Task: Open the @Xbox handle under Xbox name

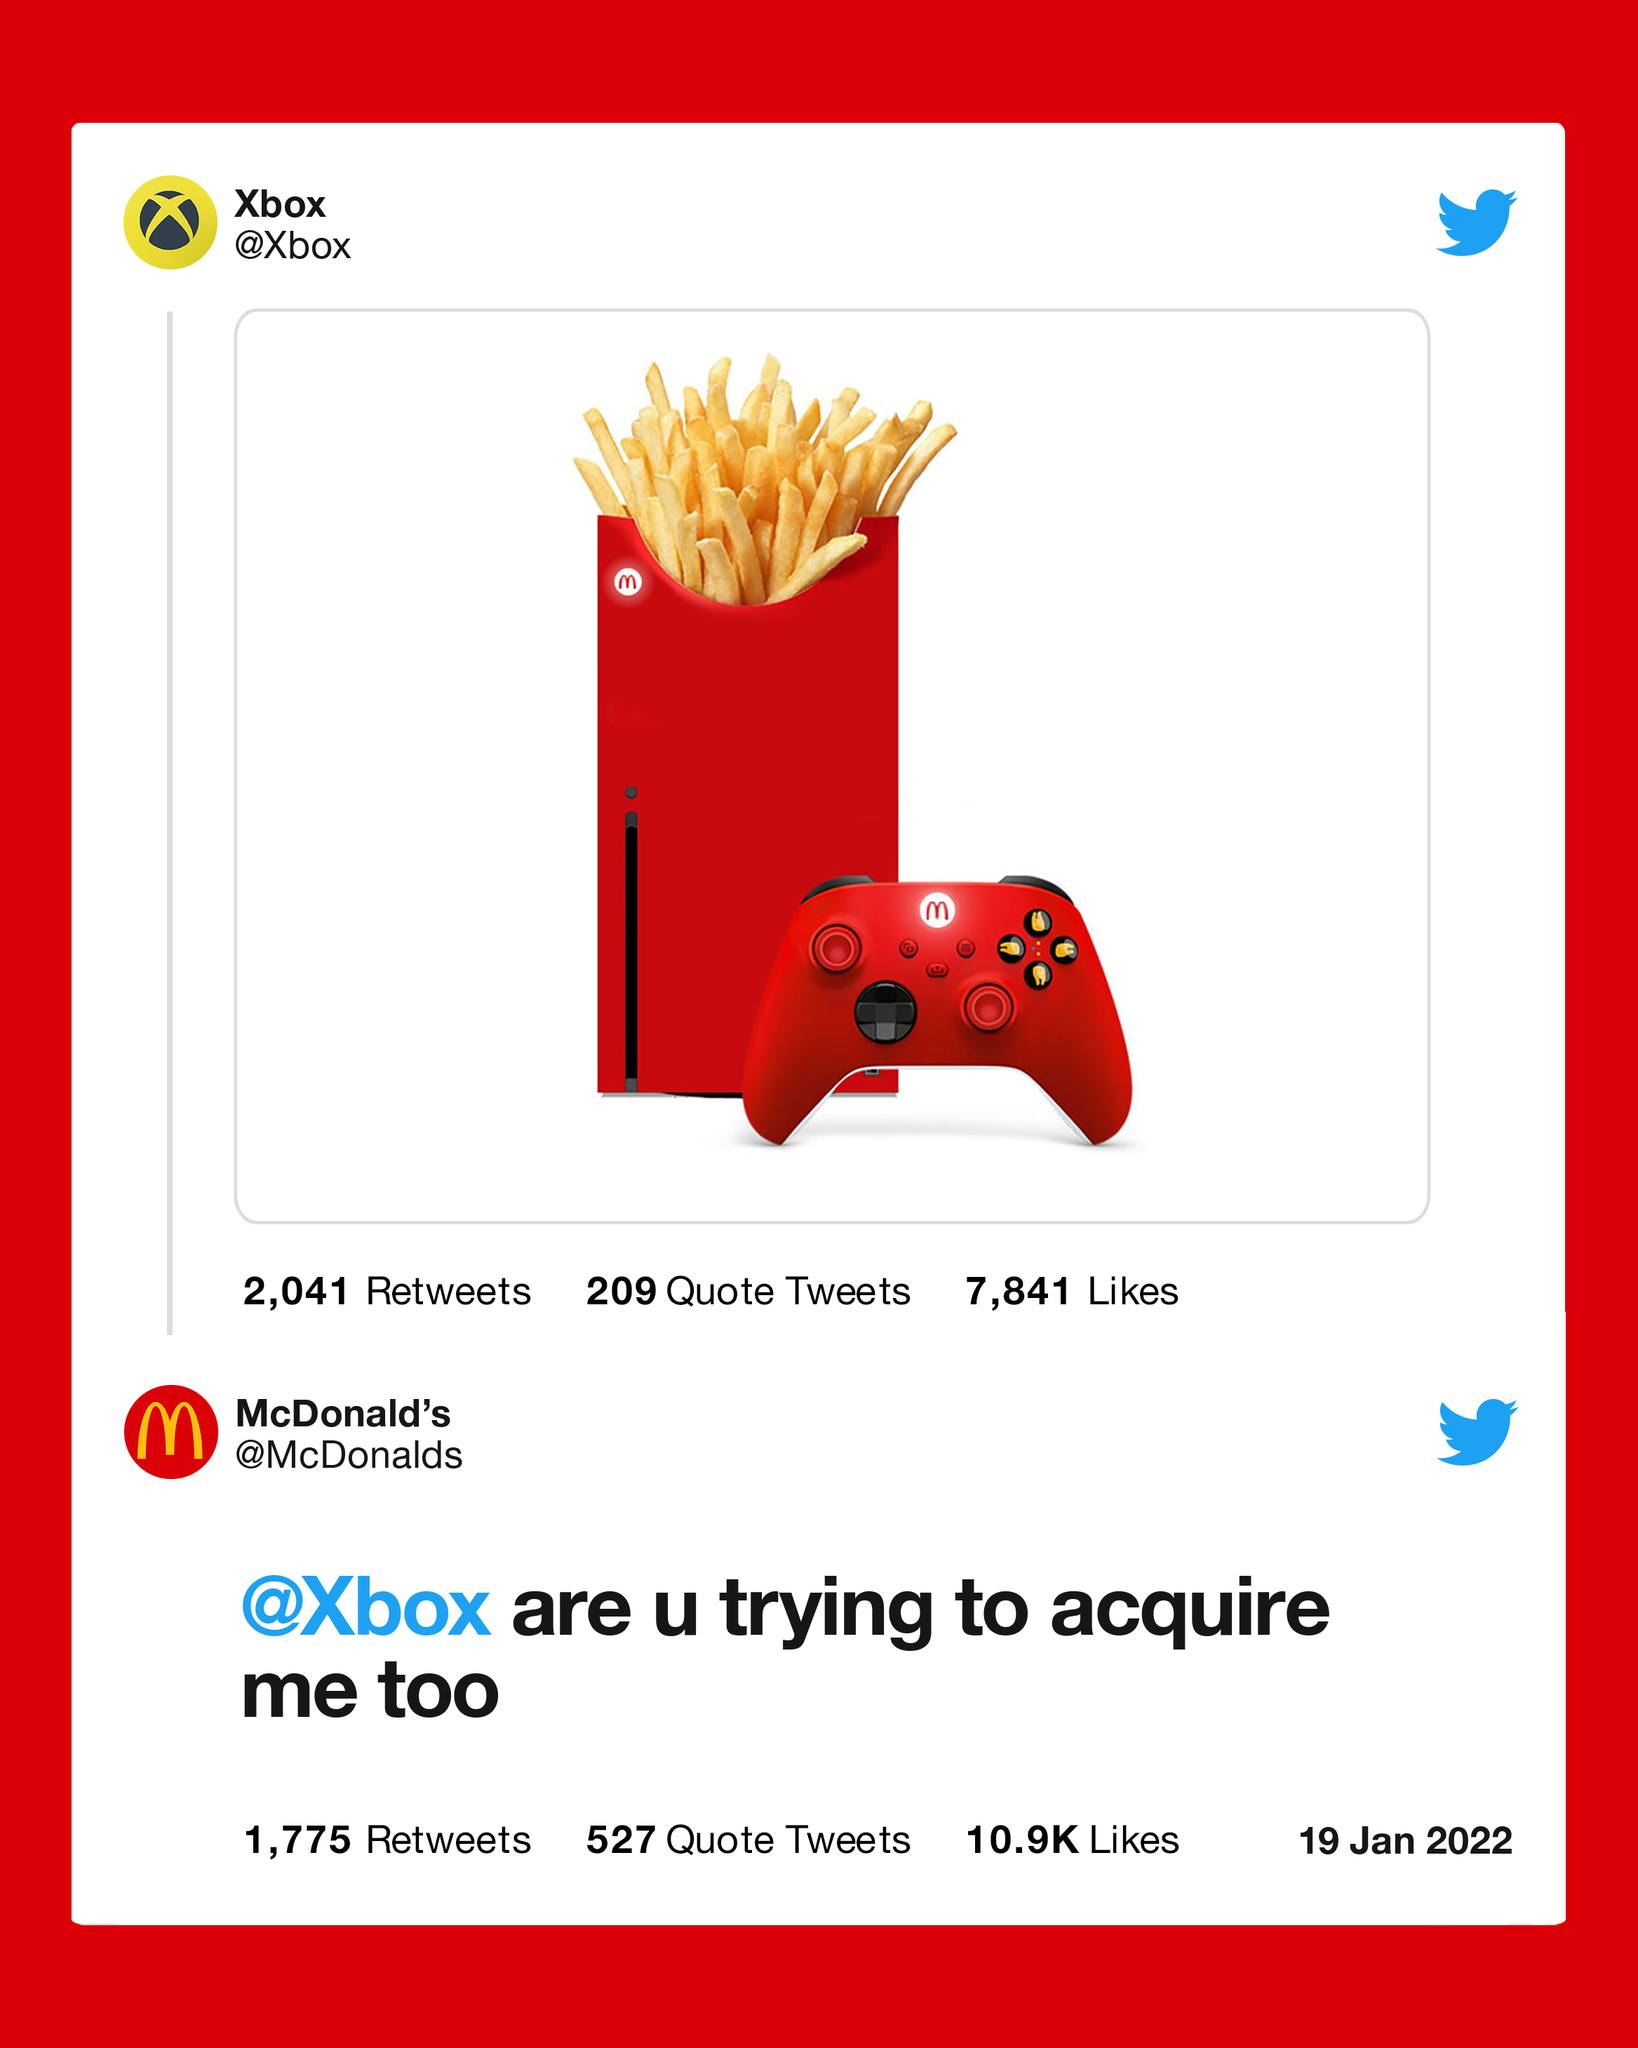Action: point(293,246)
